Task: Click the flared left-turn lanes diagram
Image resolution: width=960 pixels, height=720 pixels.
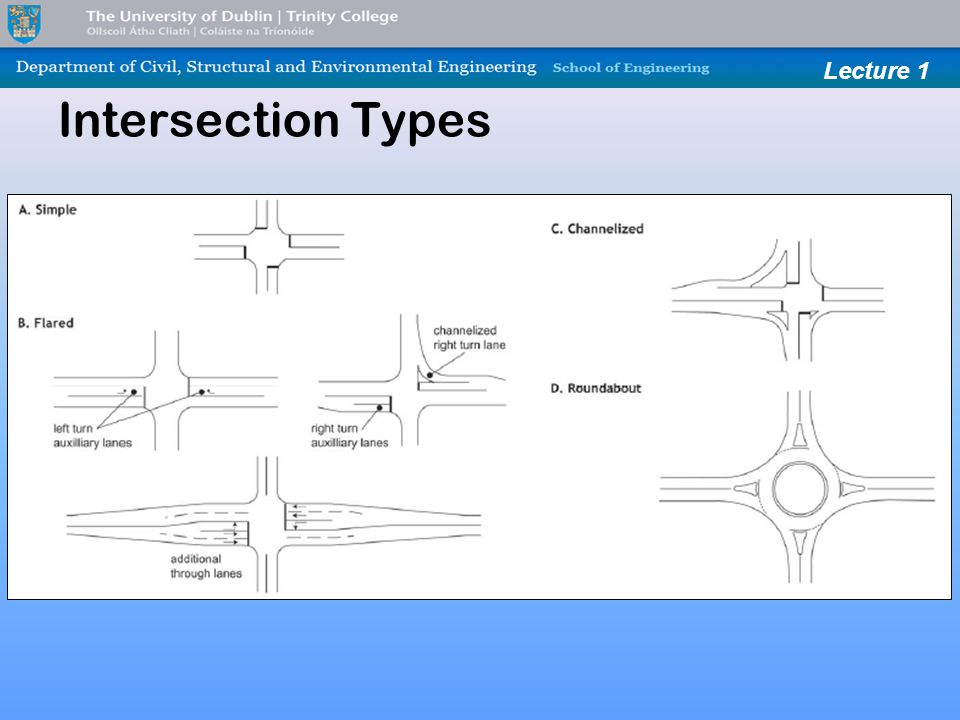Action: (166, 391)
